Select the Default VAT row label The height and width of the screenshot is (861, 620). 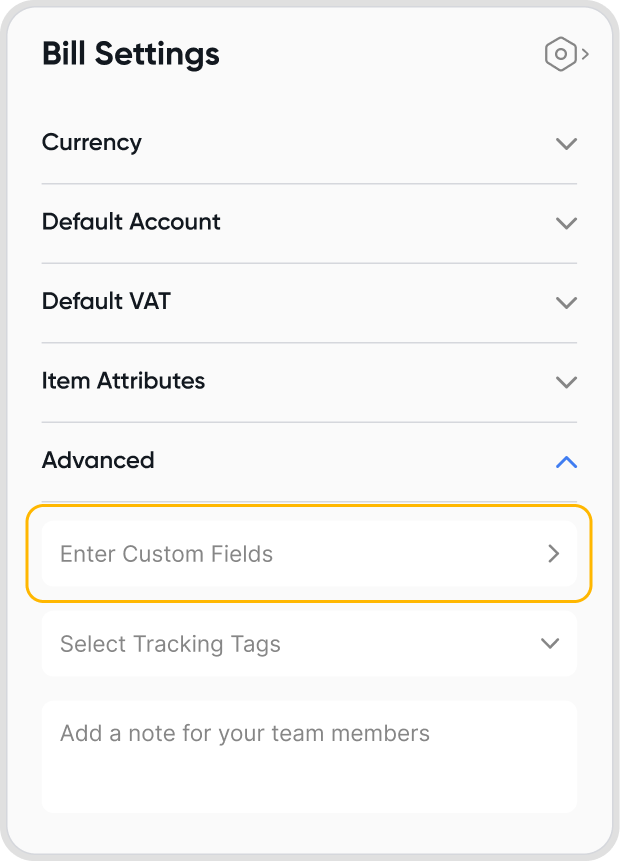[x=106, y=301]
